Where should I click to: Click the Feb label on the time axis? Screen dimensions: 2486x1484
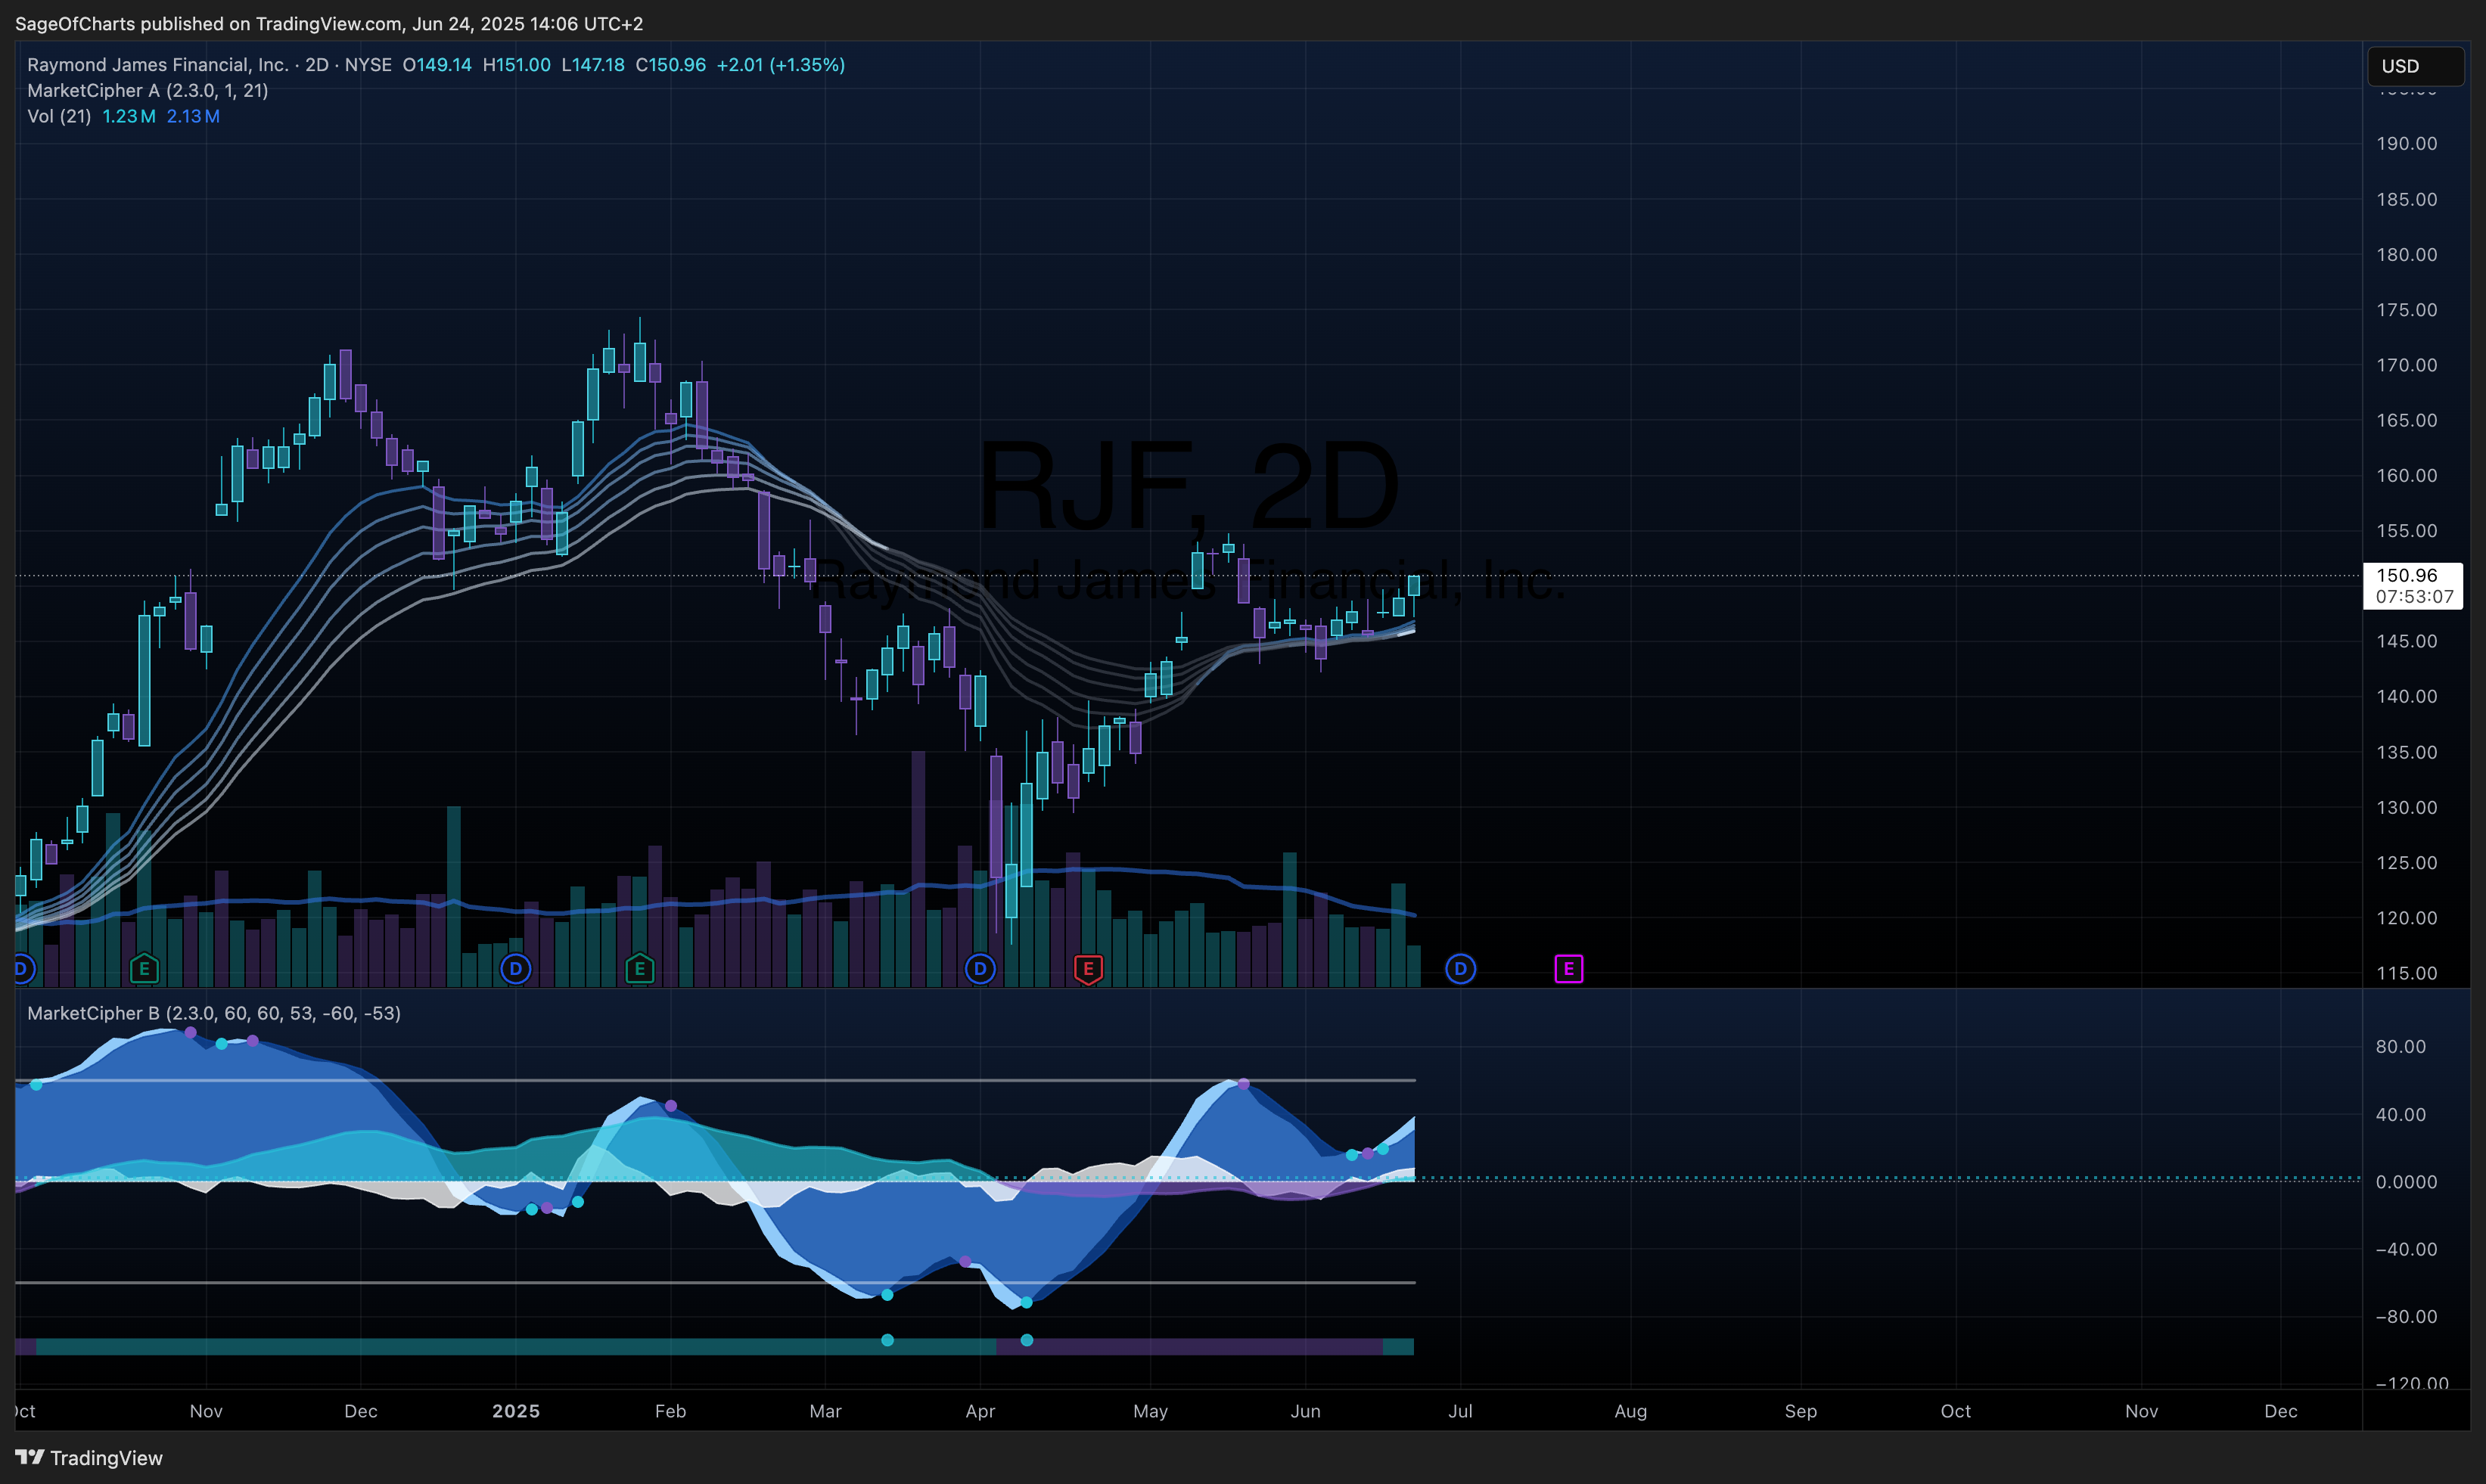[670, 1411]
